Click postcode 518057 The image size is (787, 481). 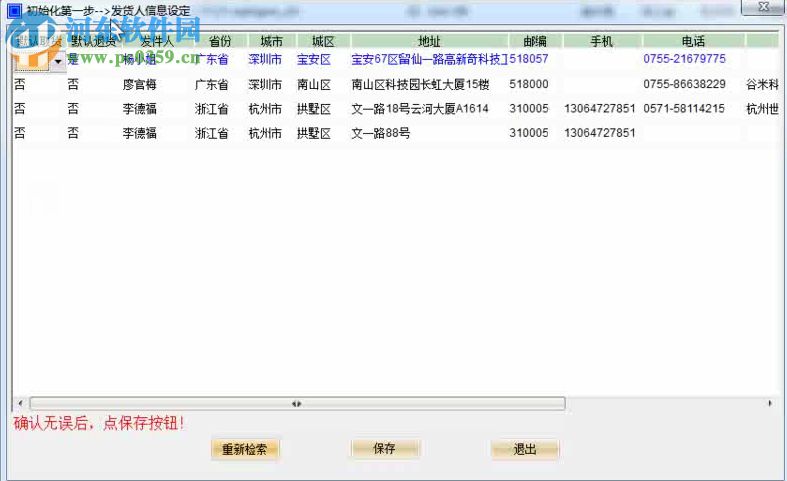pos(529,59)
